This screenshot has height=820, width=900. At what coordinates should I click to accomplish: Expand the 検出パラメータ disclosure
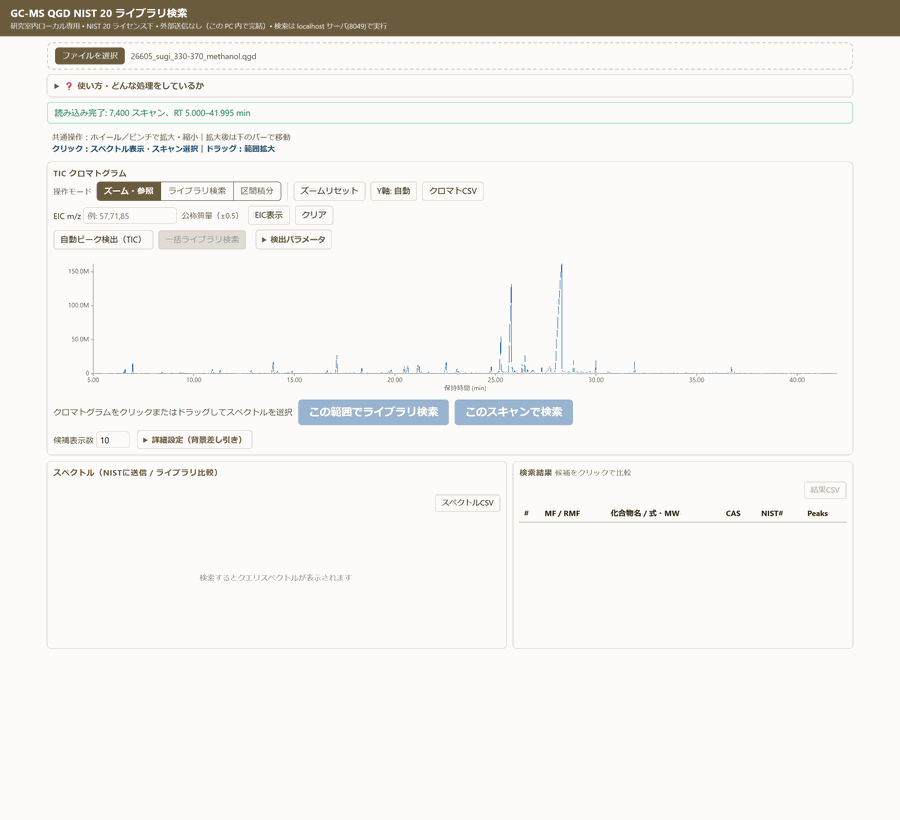[293, 240]
